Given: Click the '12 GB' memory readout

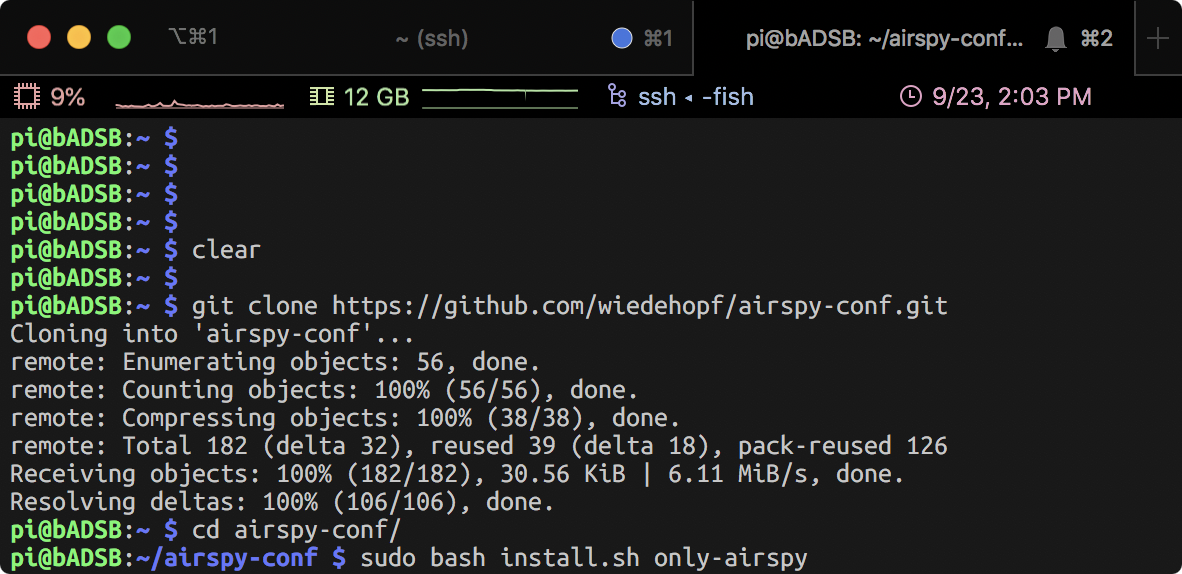Looking at the screenshot, I should [x=376, y=97].
